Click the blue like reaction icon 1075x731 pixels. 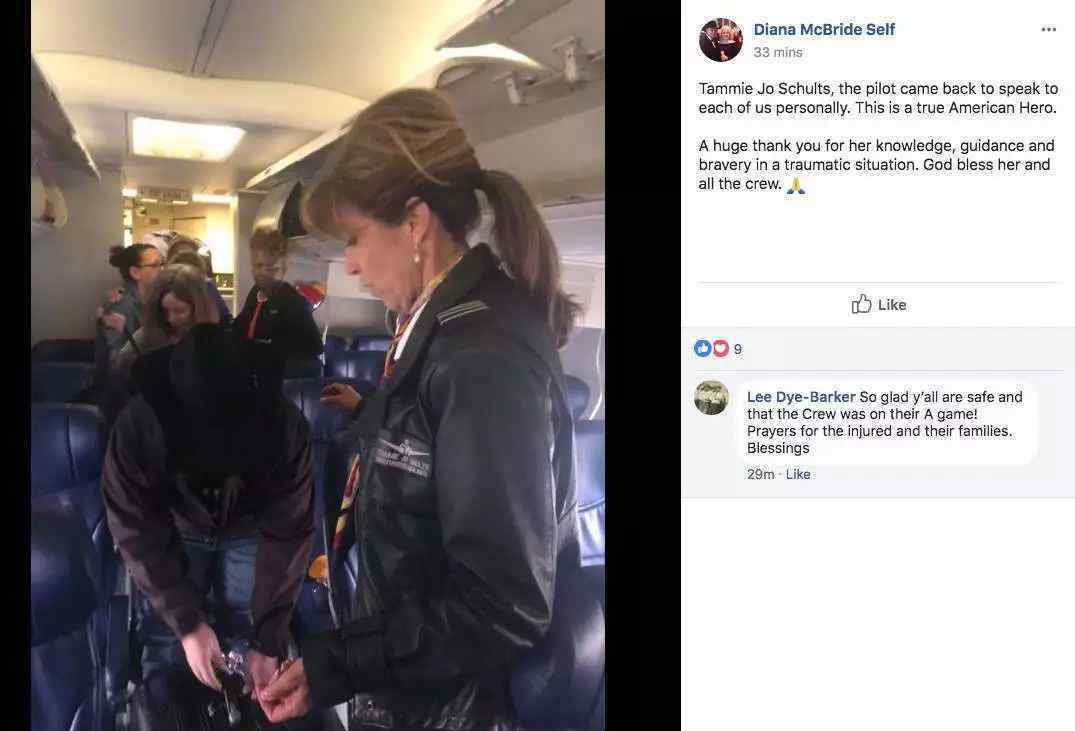[703, 348]
